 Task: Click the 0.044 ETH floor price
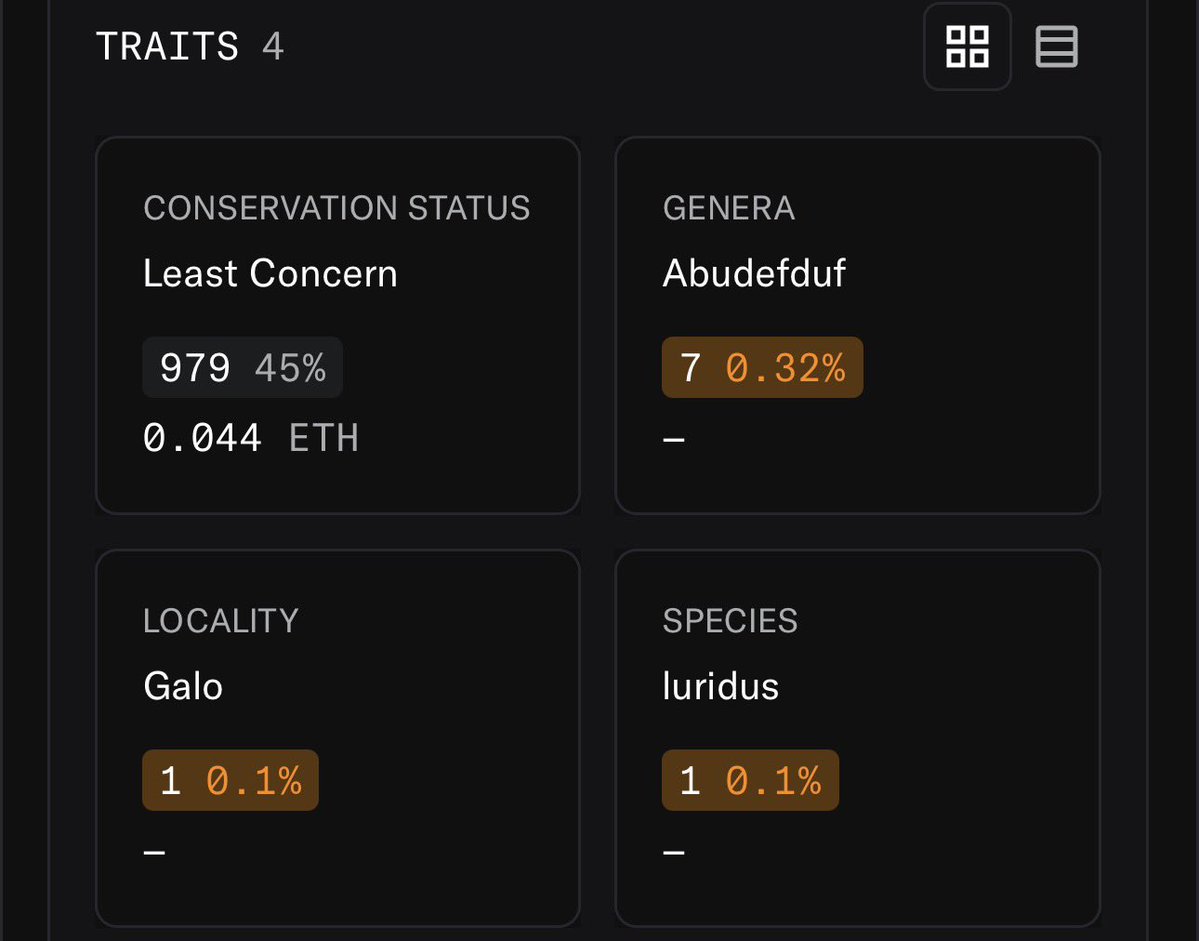click(x=251, y=438)
